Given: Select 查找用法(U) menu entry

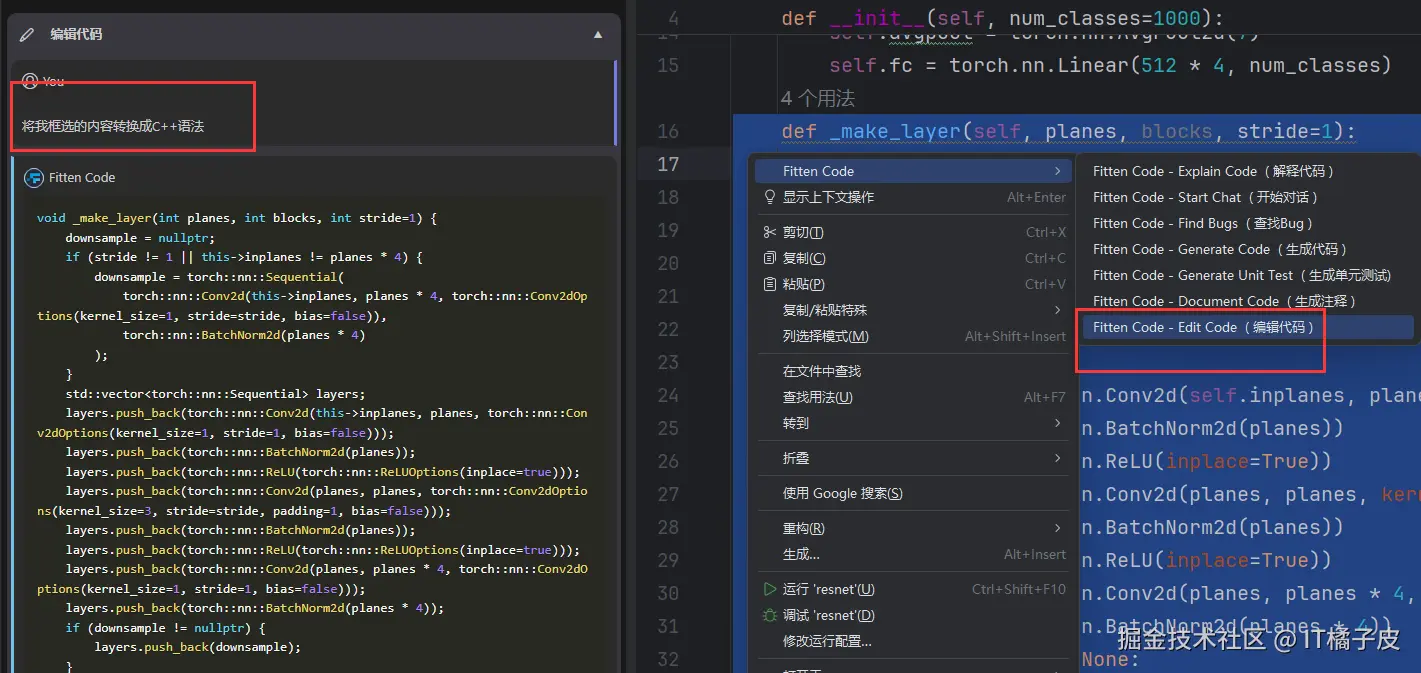Looking at the screenshot, I should [x=913, y=397].
